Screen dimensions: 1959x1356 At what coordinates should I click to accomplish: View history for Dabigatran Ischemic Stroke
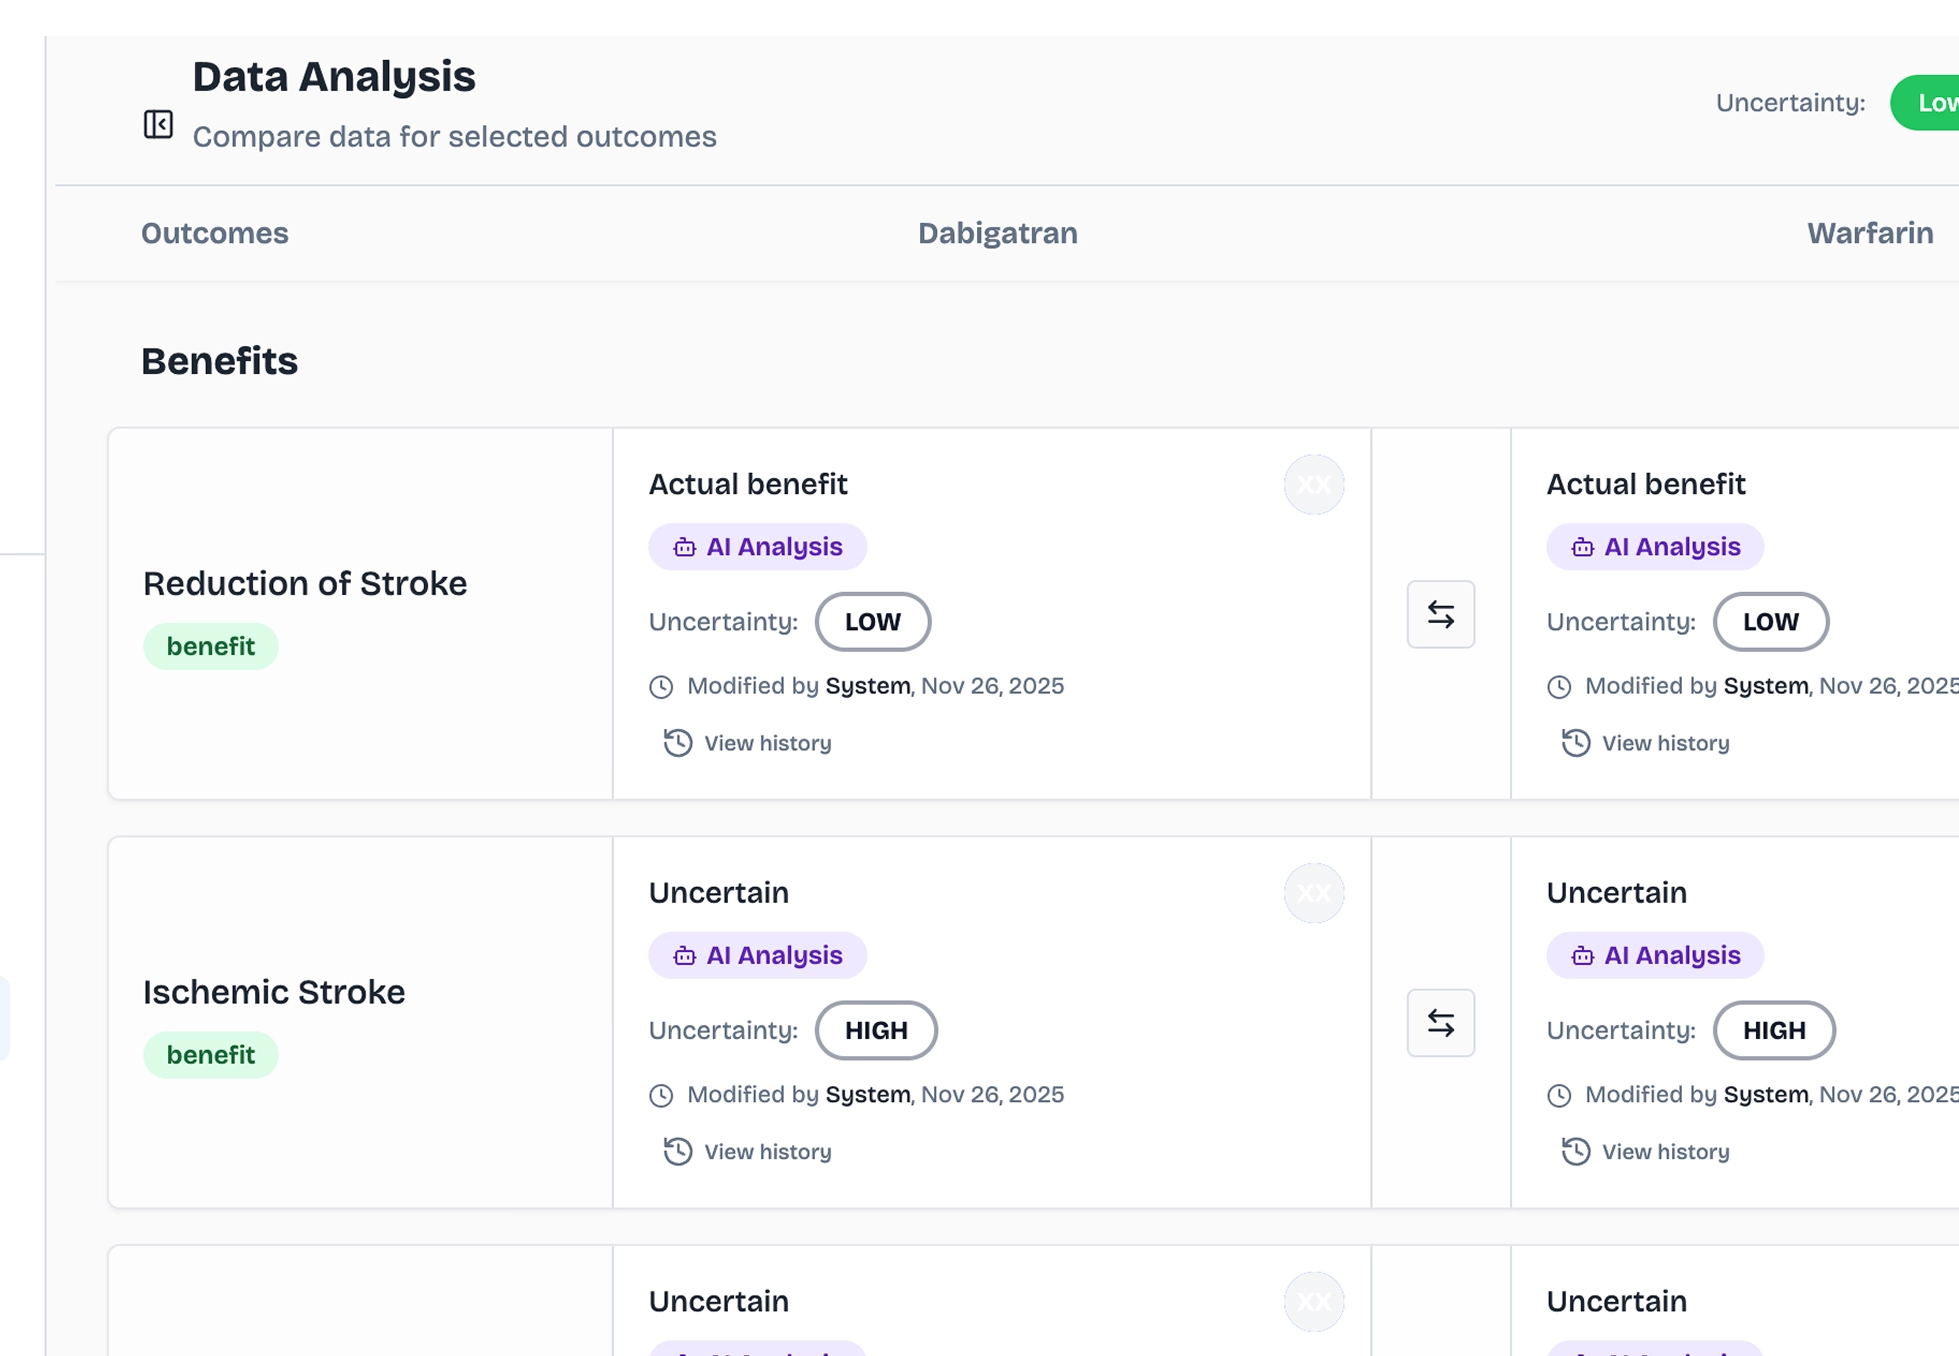click(x=767, y=1152)
